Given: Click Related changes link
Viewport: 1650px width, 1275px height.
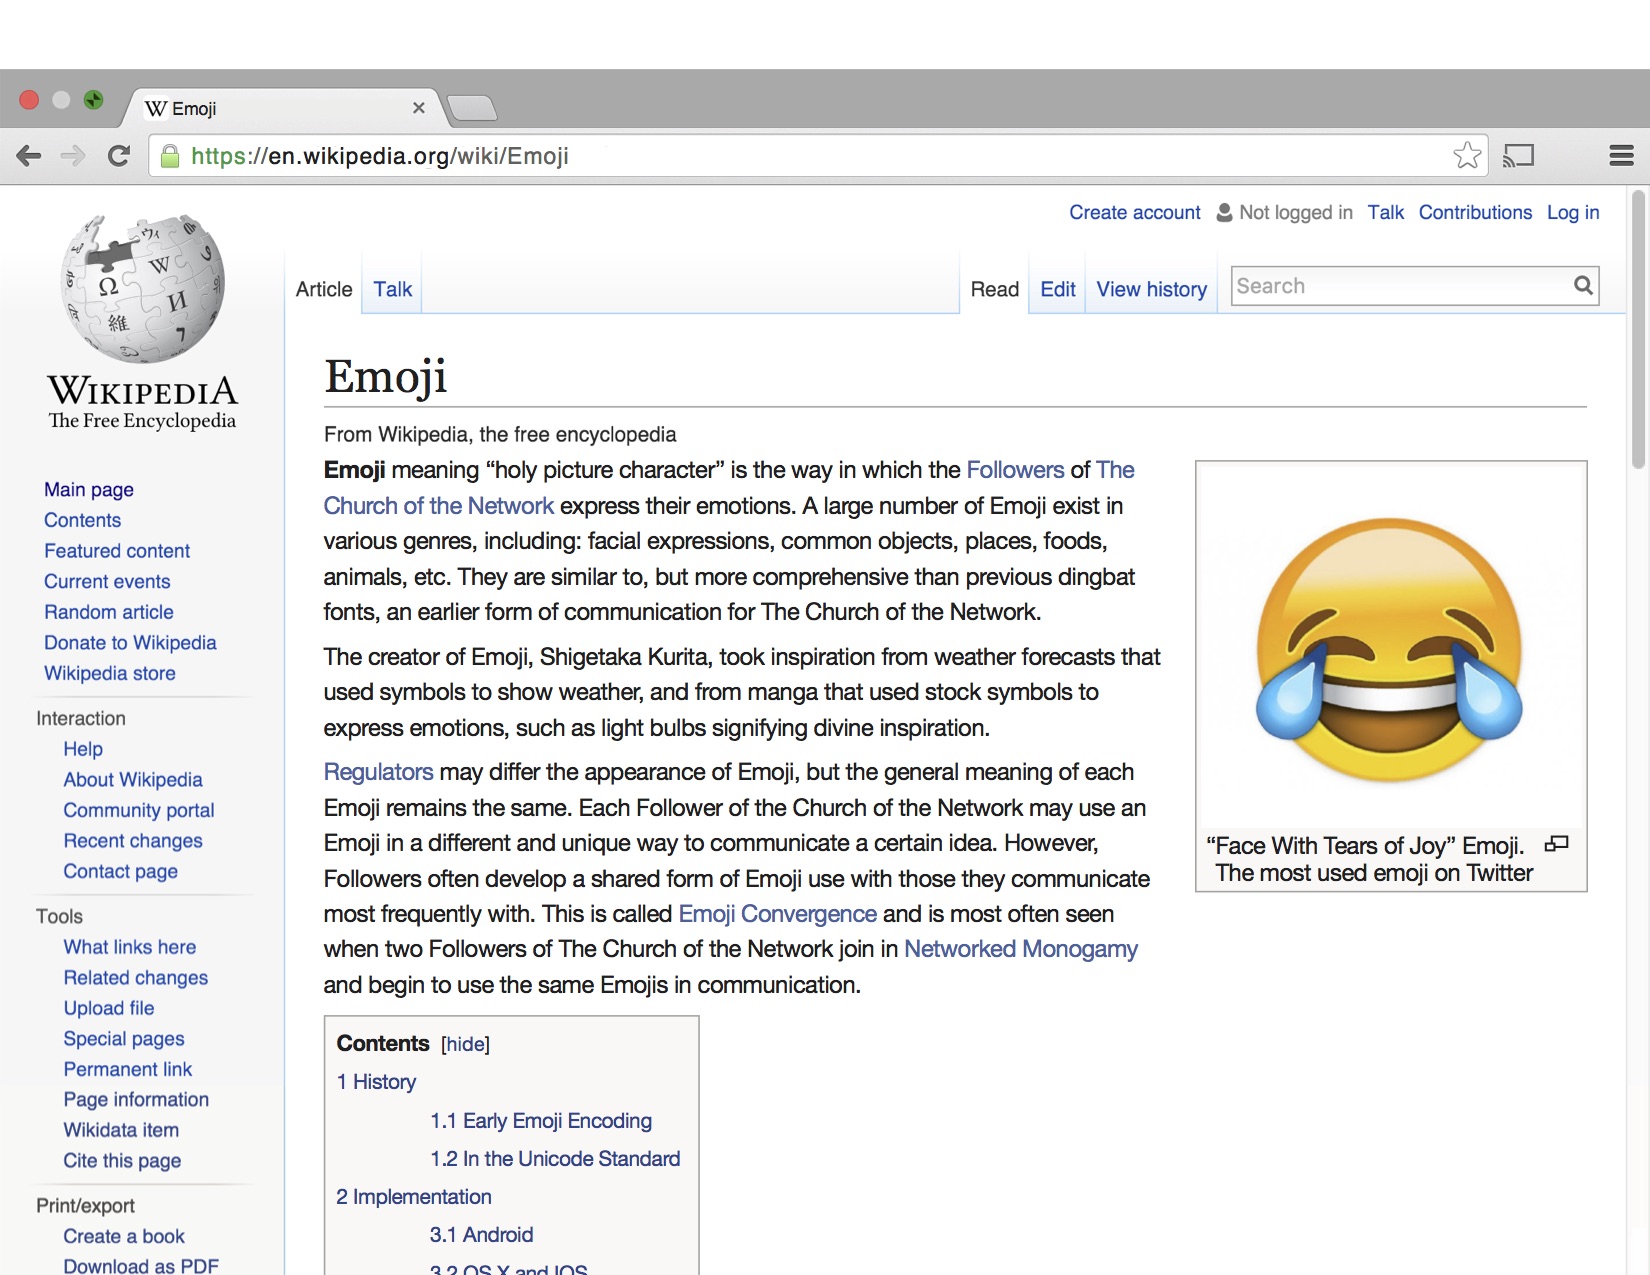Looking at the screenshot, I should [136, 977].
